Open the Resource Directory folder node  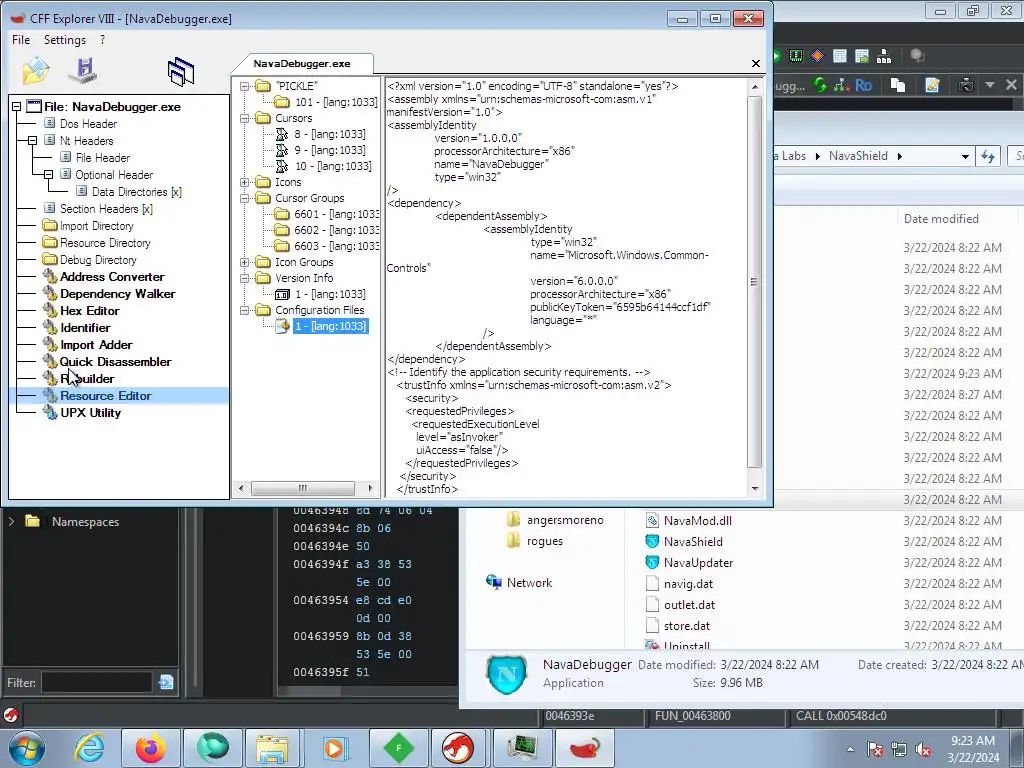pos(104,243)
